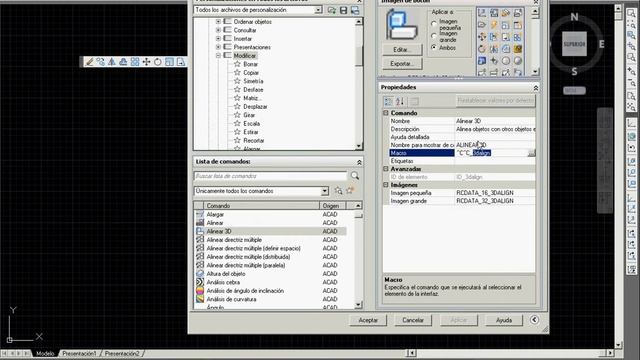Select Simetría in the Modificar tree
The image size is (640, 360).
pos(253,81)
